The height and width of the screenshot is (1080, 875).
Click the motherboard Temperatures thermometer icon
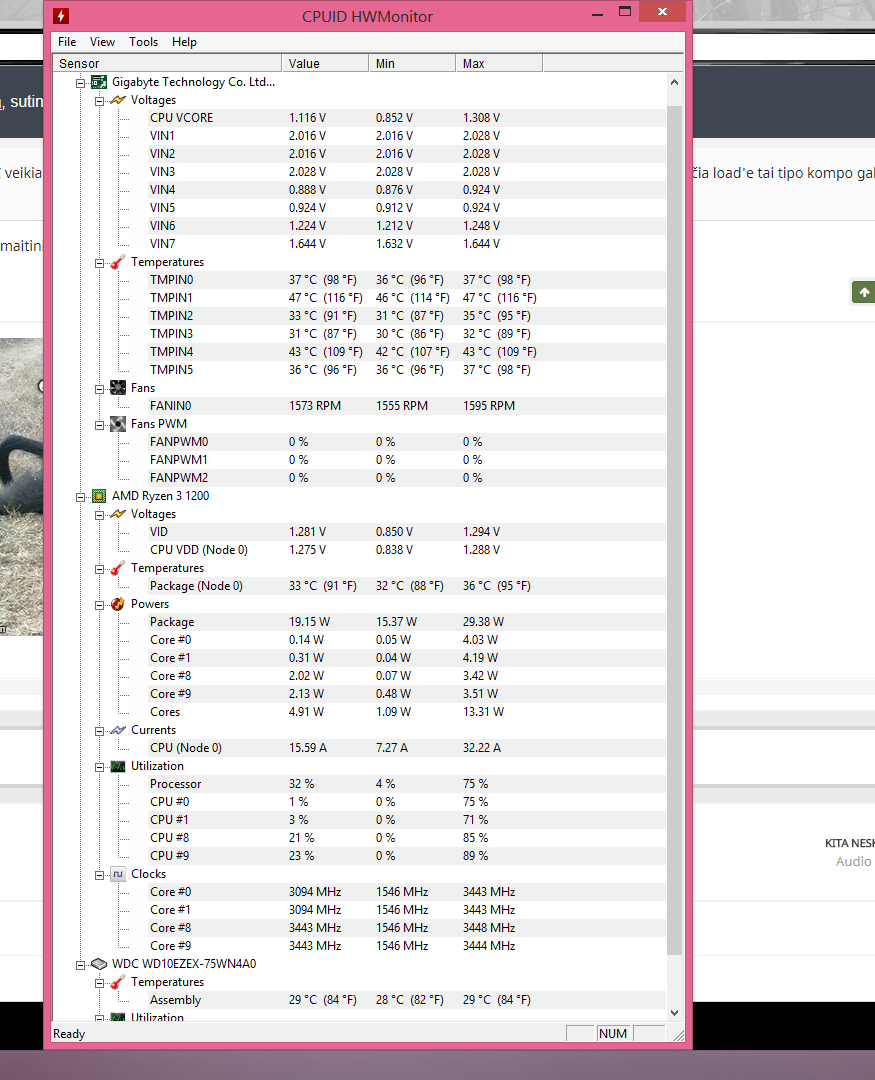pyautogui.click(x=118, y=262)
